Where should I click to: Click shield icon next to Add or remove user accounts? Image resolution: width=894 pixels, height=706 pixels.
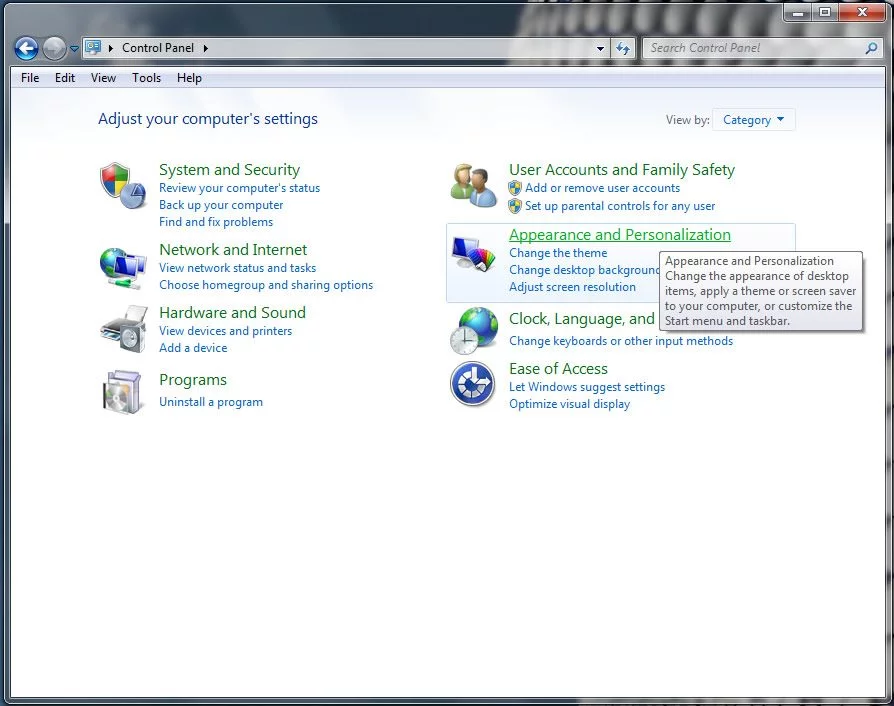tap(515, 188)
